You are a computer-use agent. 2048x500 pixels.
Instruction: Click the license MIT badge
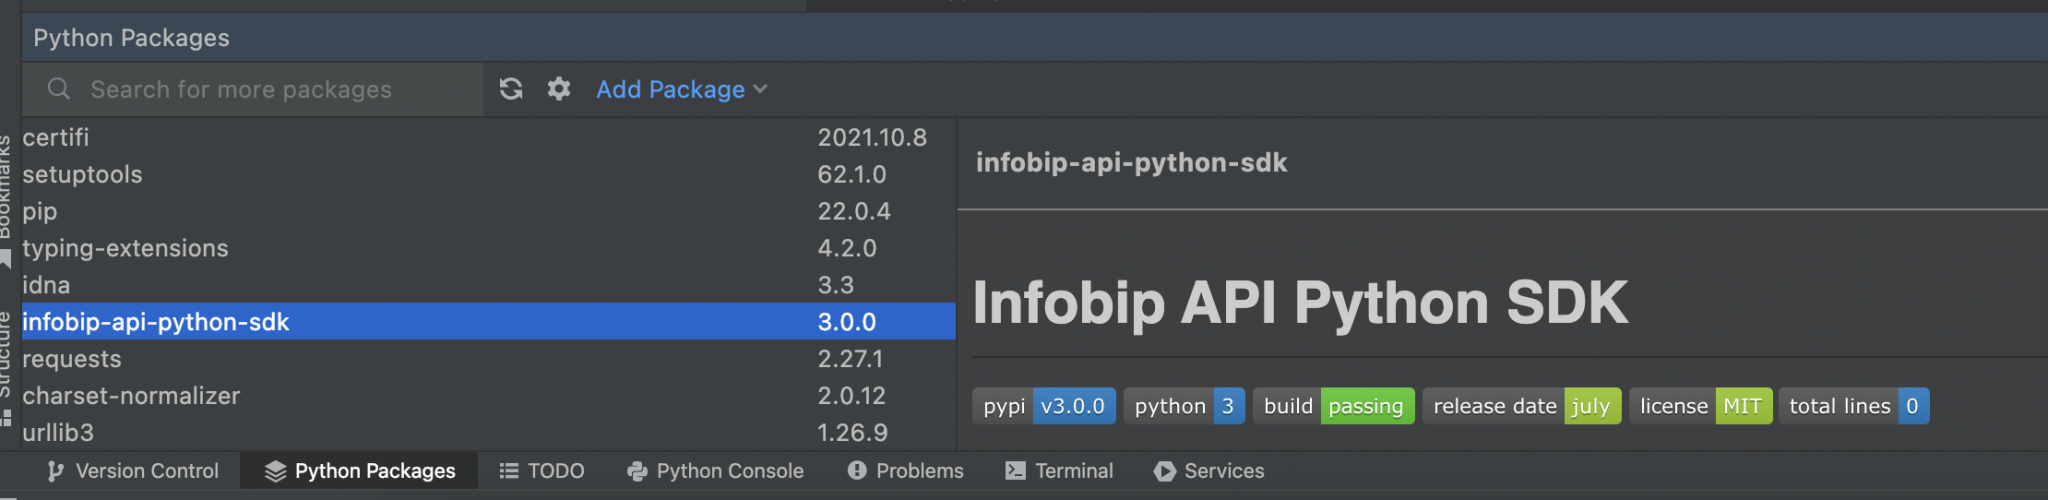(1700, 406)
